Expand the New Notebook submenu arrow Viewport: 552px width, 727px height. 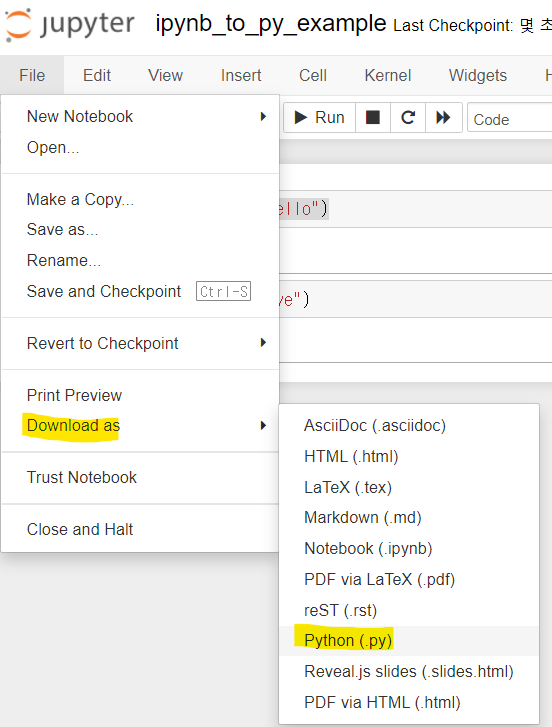263,116
